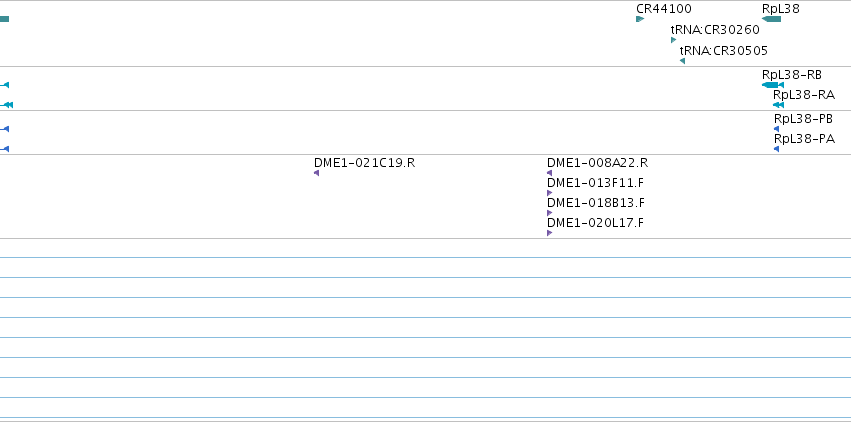Select the RpL38 gene label
Viewport: 851px width, 422px height.
(780, 9)
